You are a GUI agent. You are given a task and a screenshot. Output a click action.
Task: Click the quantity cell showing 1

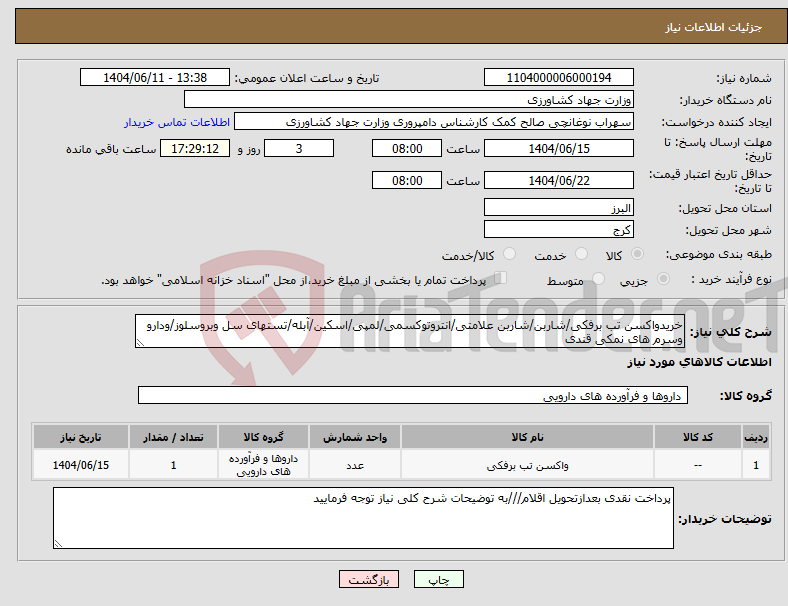[x=173, y=465]
